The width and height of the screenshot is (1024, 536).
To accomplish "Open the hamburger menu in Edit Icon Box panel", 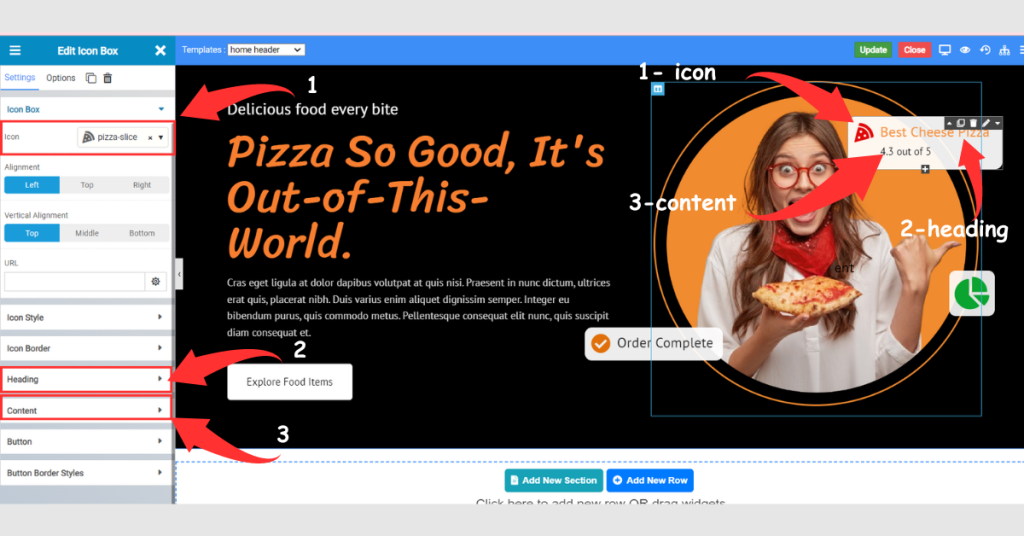I will pos(14,50).
